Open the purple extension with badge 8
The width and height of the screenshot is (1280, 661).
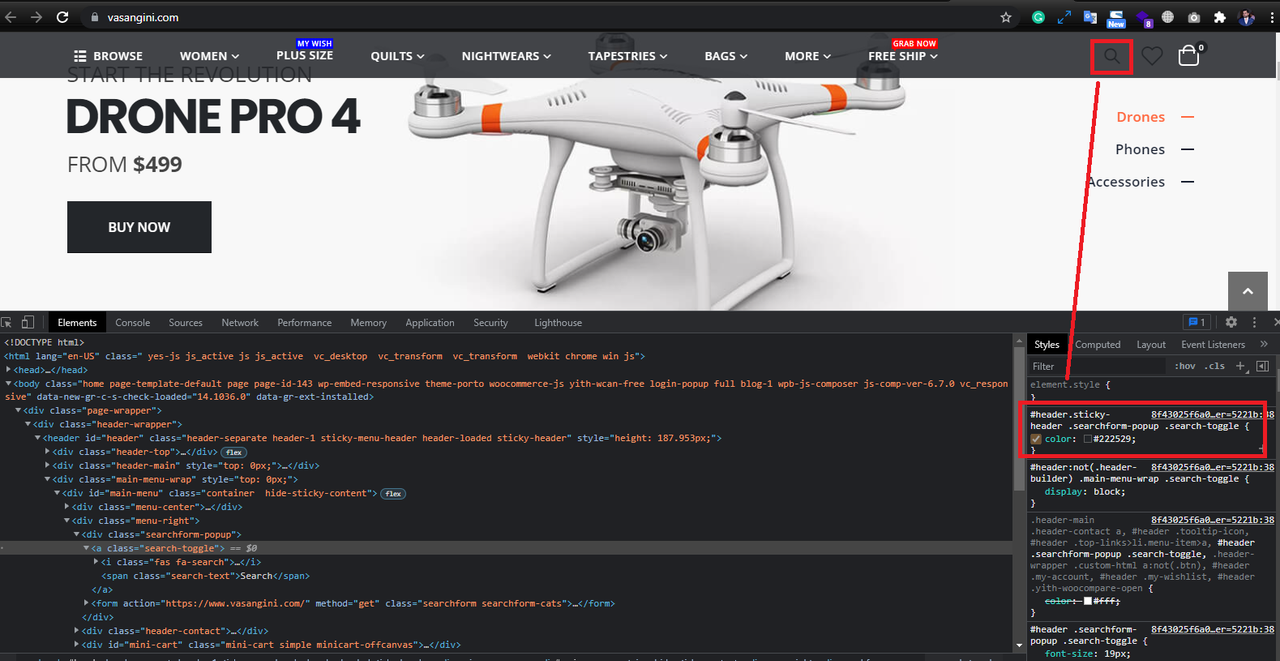coord(1142,18)
